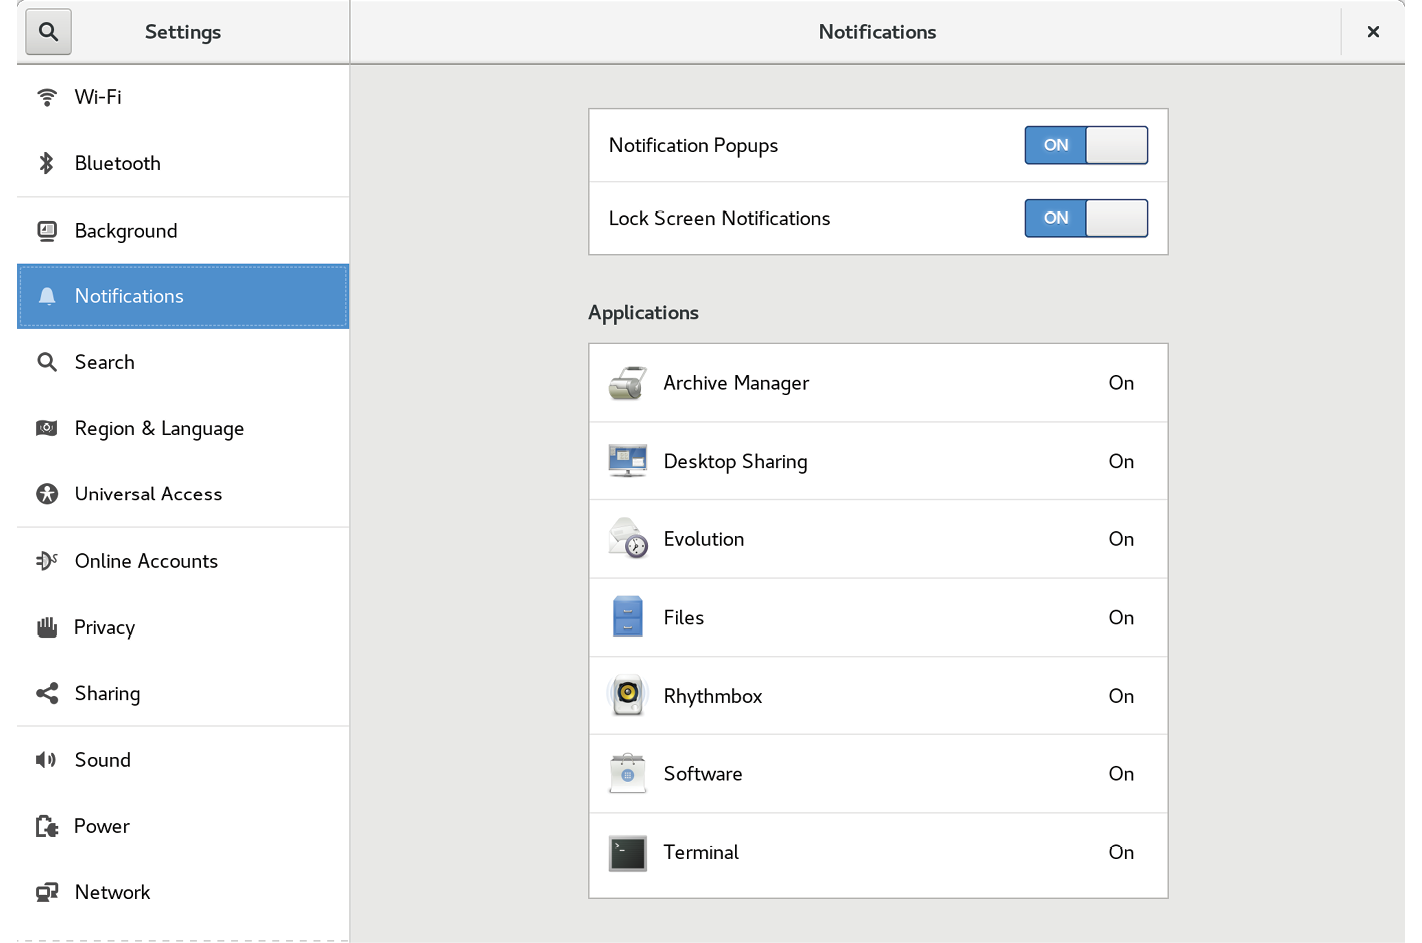
Task: Select Privacy in the sidebar
Action: tap(104, 627)
